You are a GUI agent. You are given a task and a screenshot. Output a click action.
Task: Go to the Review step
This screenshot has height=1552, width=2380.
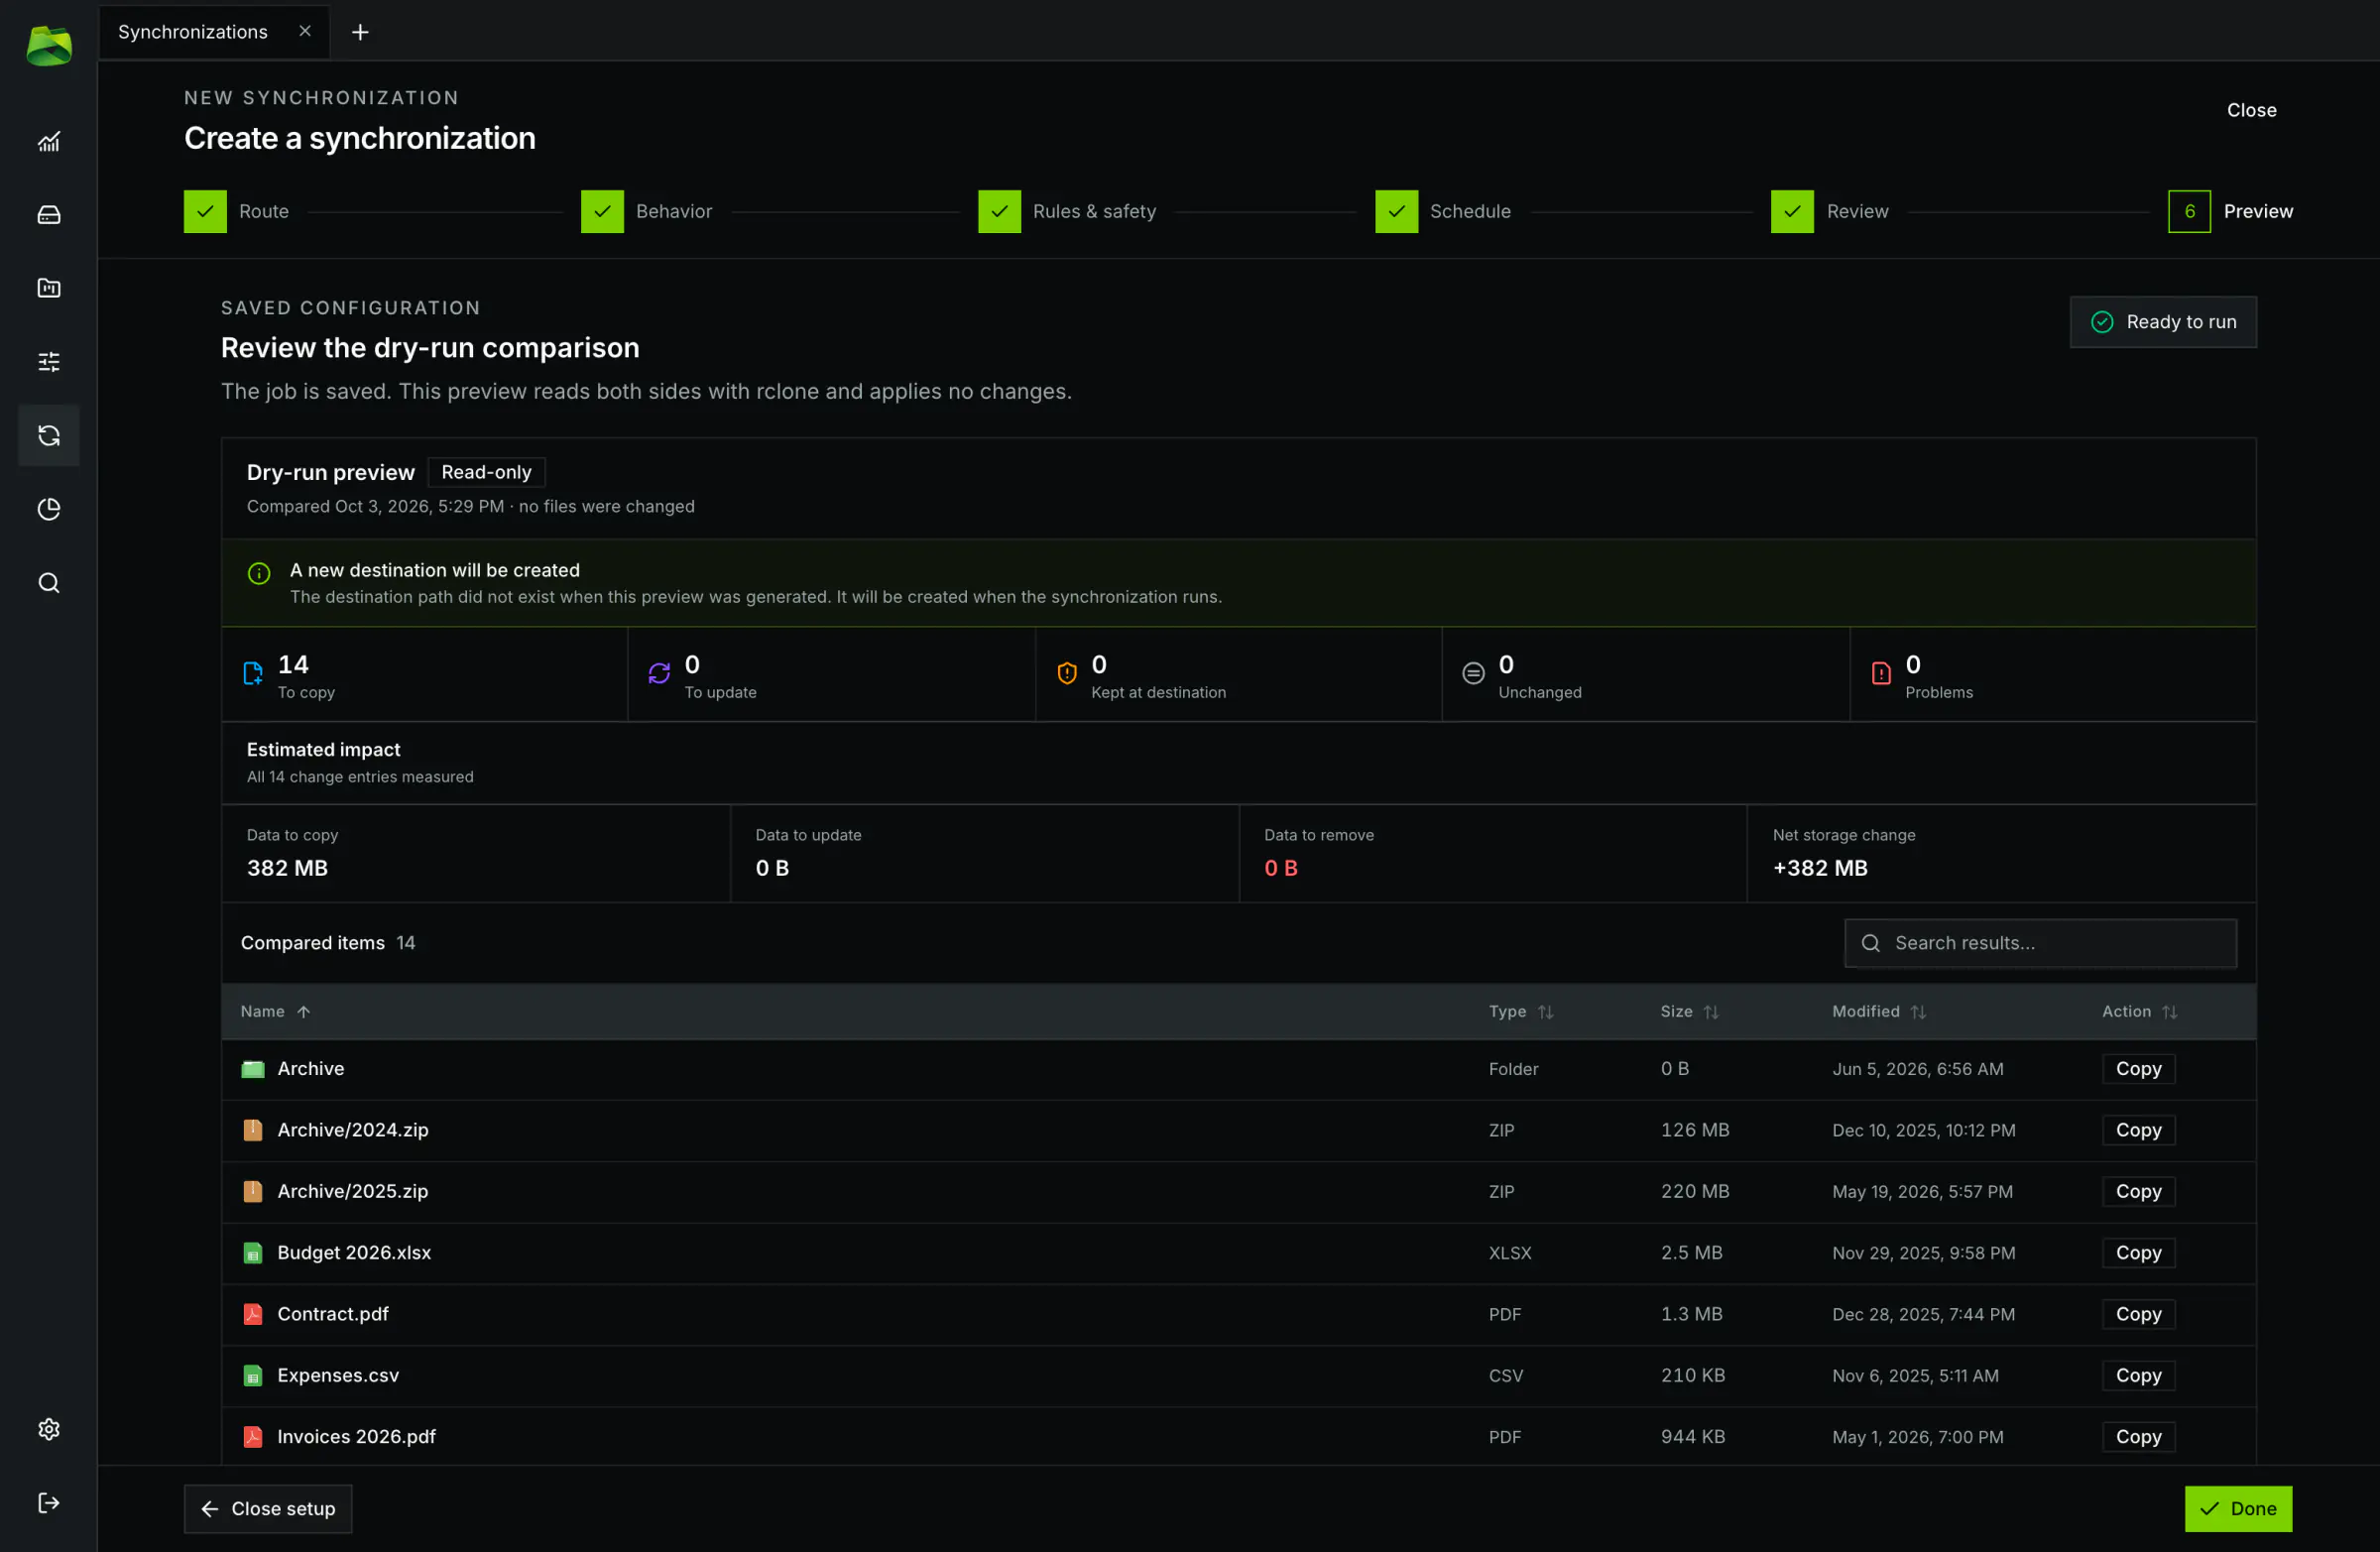(x=1829, y=211)
